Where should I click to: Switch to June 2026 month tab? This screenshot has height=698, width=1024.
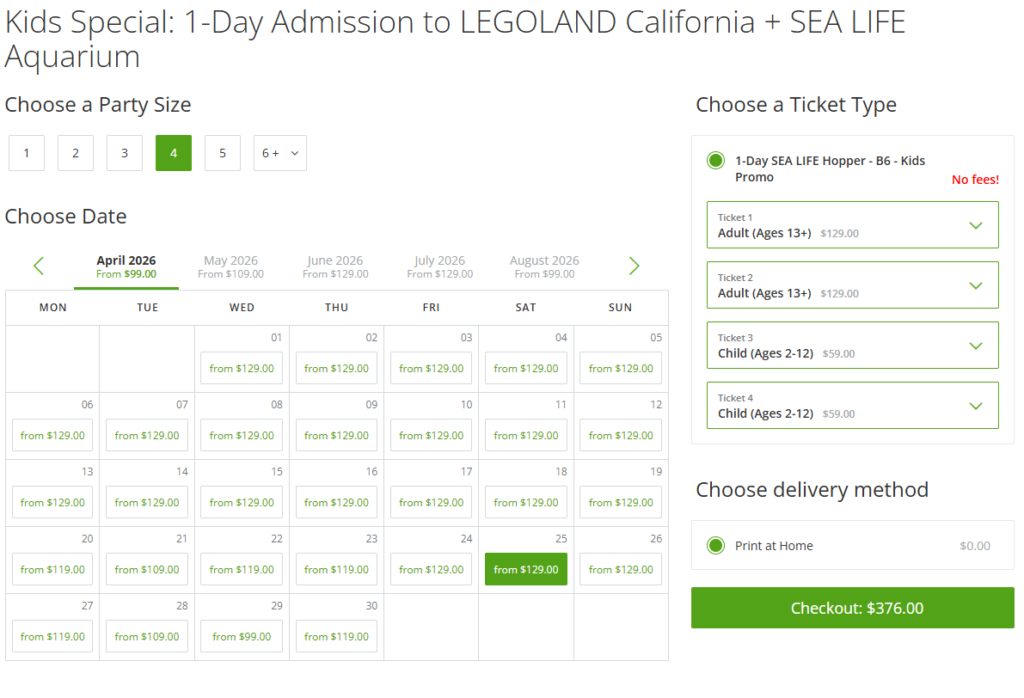[x=335, y=266]
